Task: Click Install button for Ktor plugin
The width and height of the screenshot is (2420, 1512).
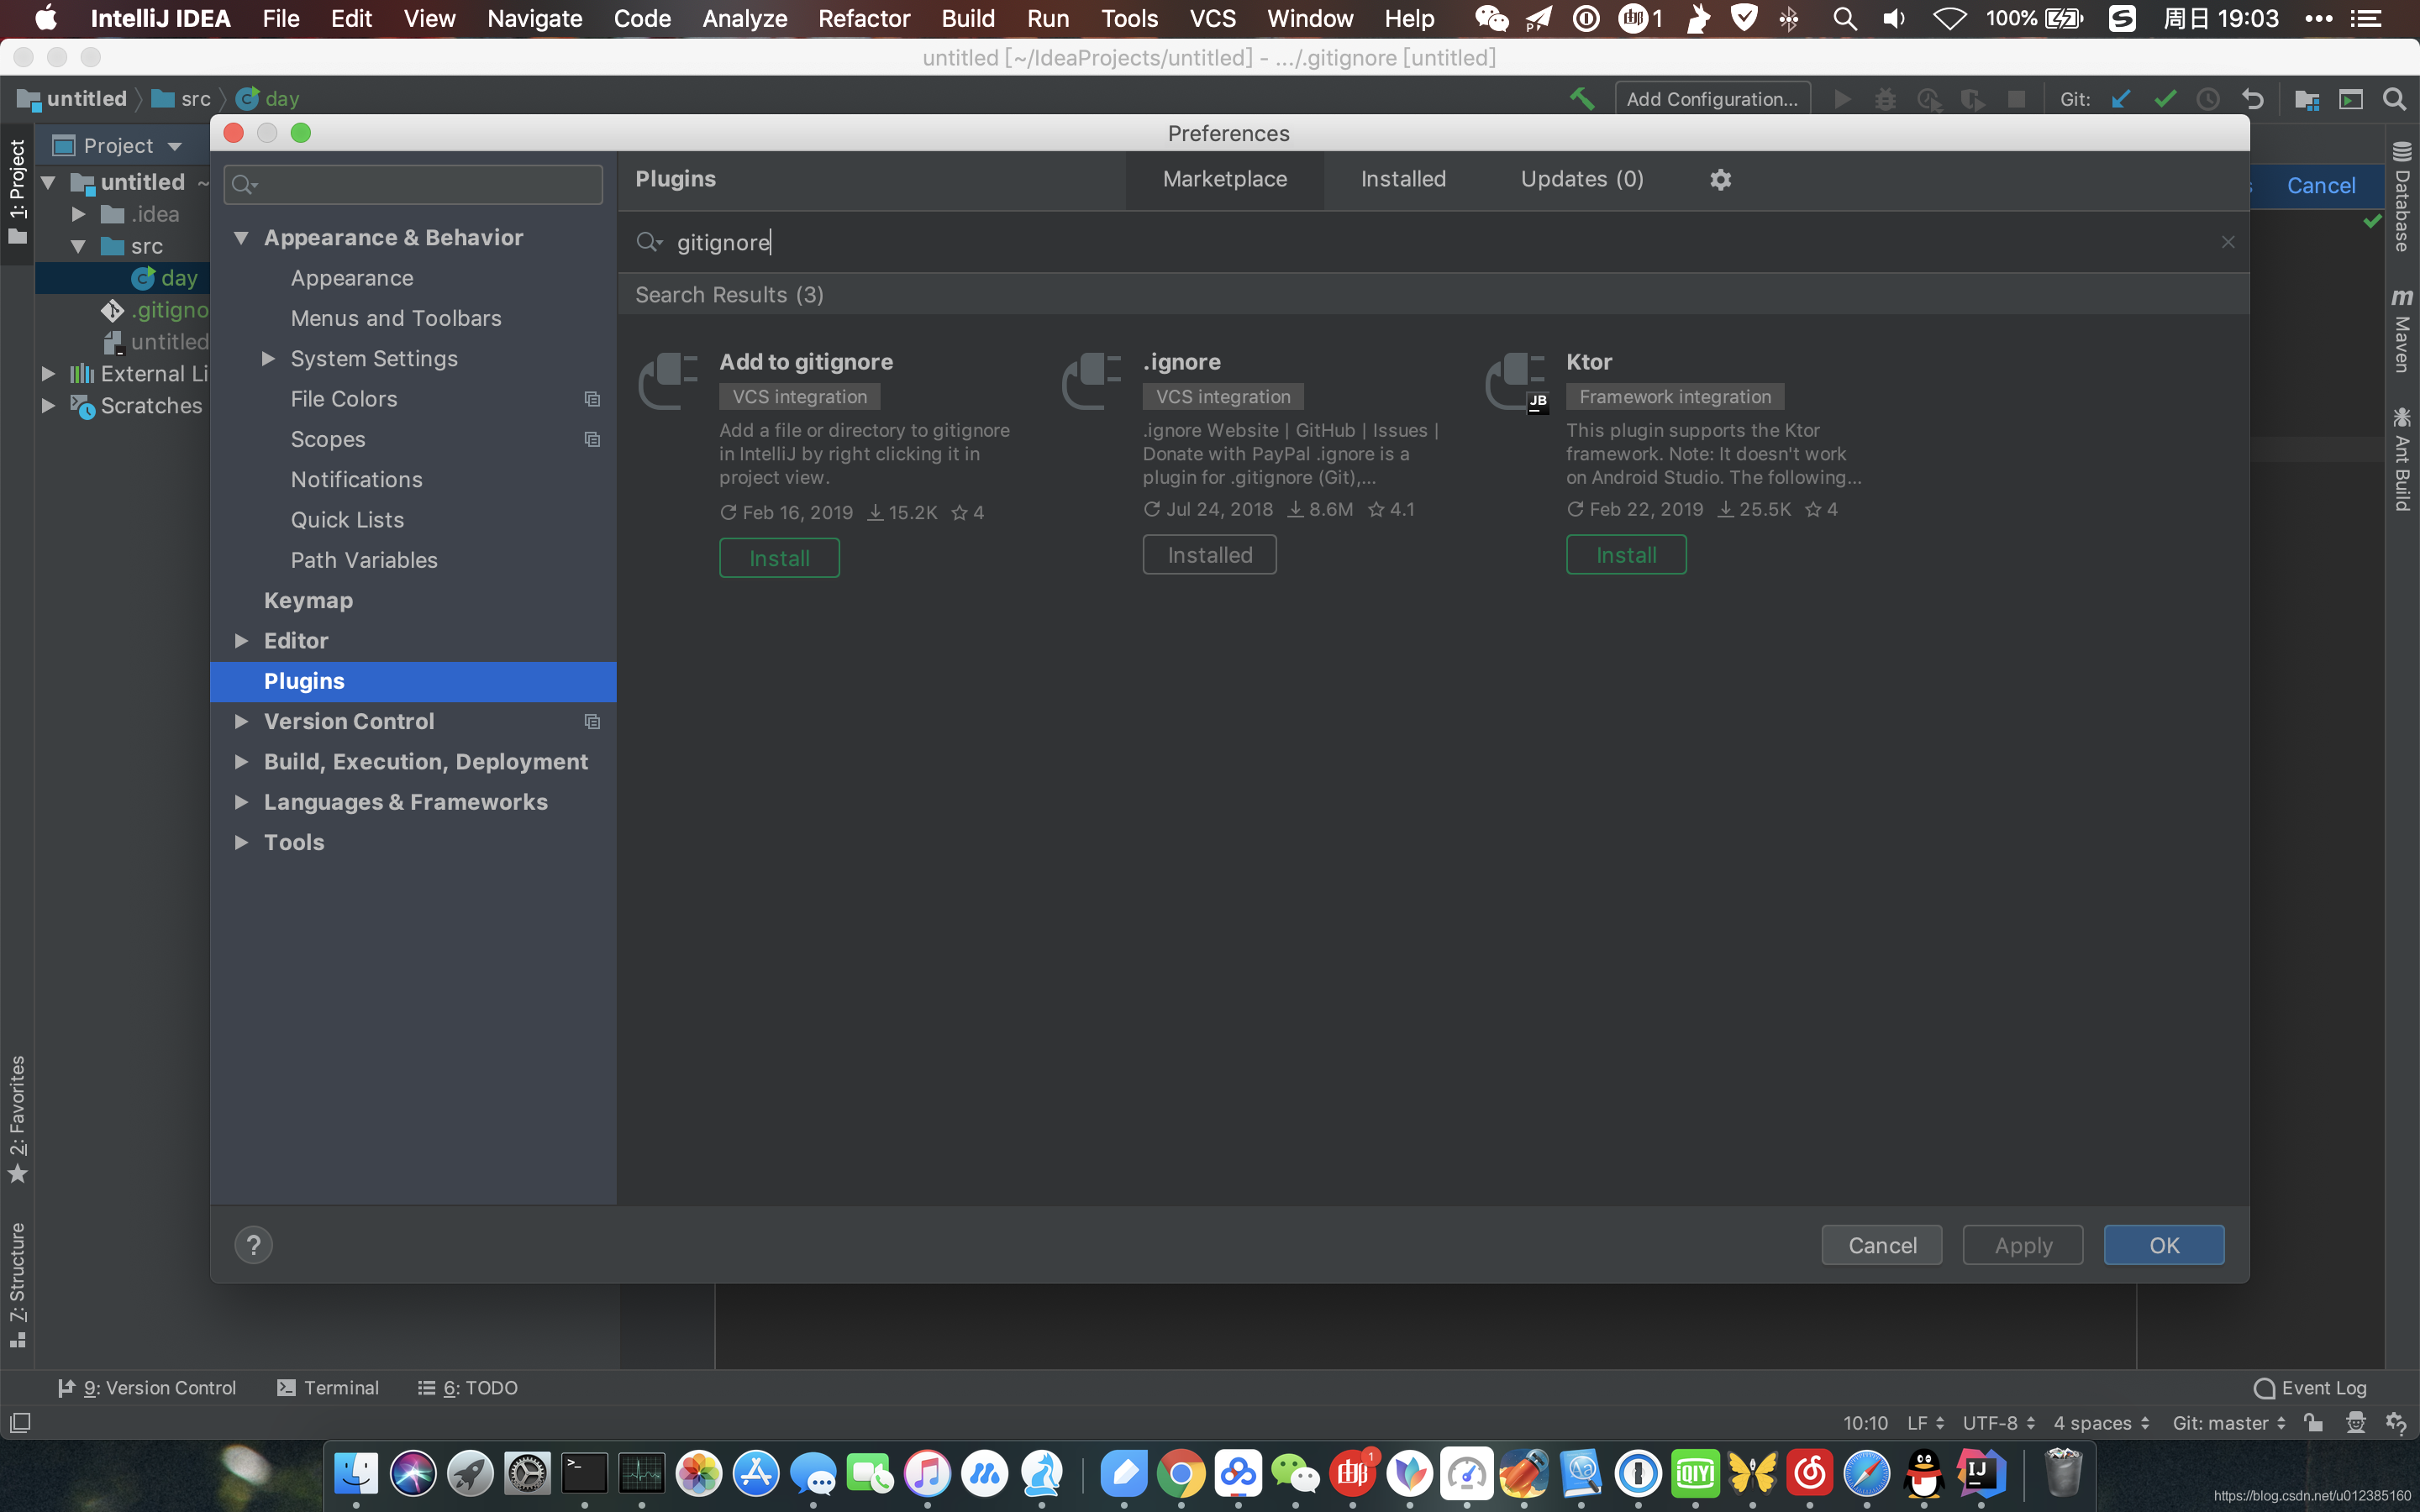Action: pyautogui.click(x=1626, y=554)
